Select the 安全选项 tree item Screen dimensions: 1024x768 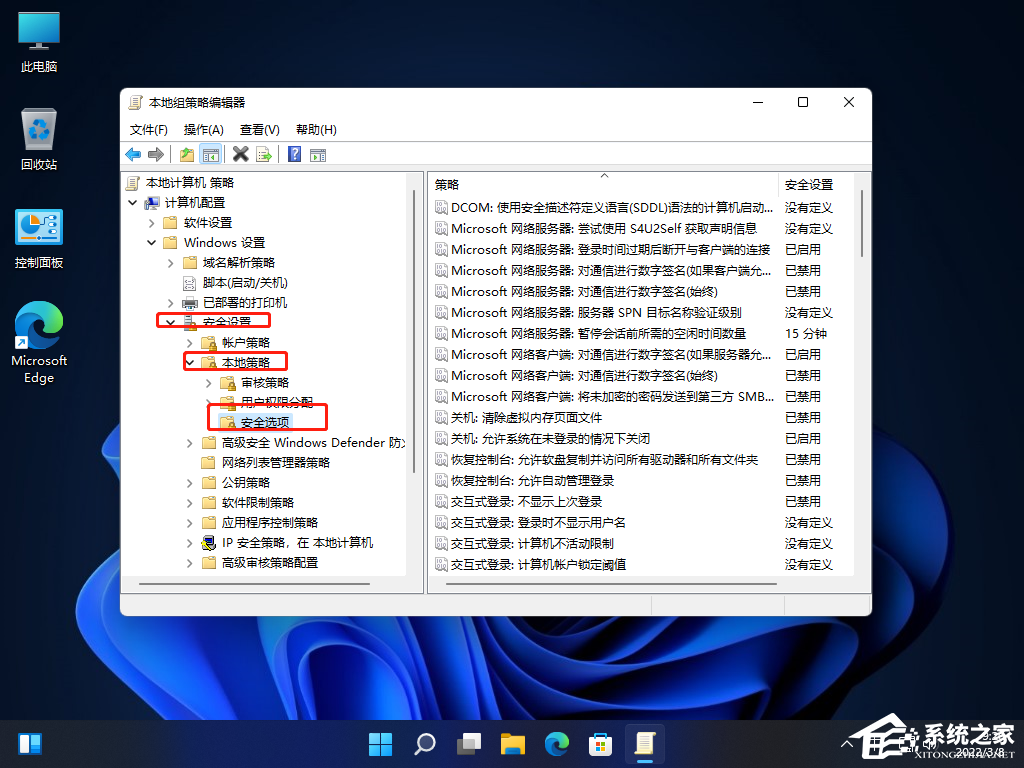(x=265, y=422)
